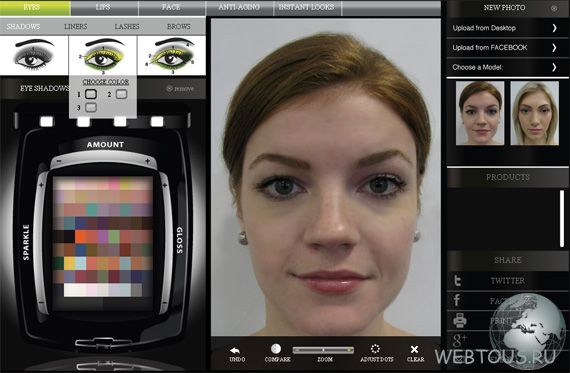Click the Compare circle icon
Image resolution: width=570 pixels, height=373 pixels.
(276, 349)
